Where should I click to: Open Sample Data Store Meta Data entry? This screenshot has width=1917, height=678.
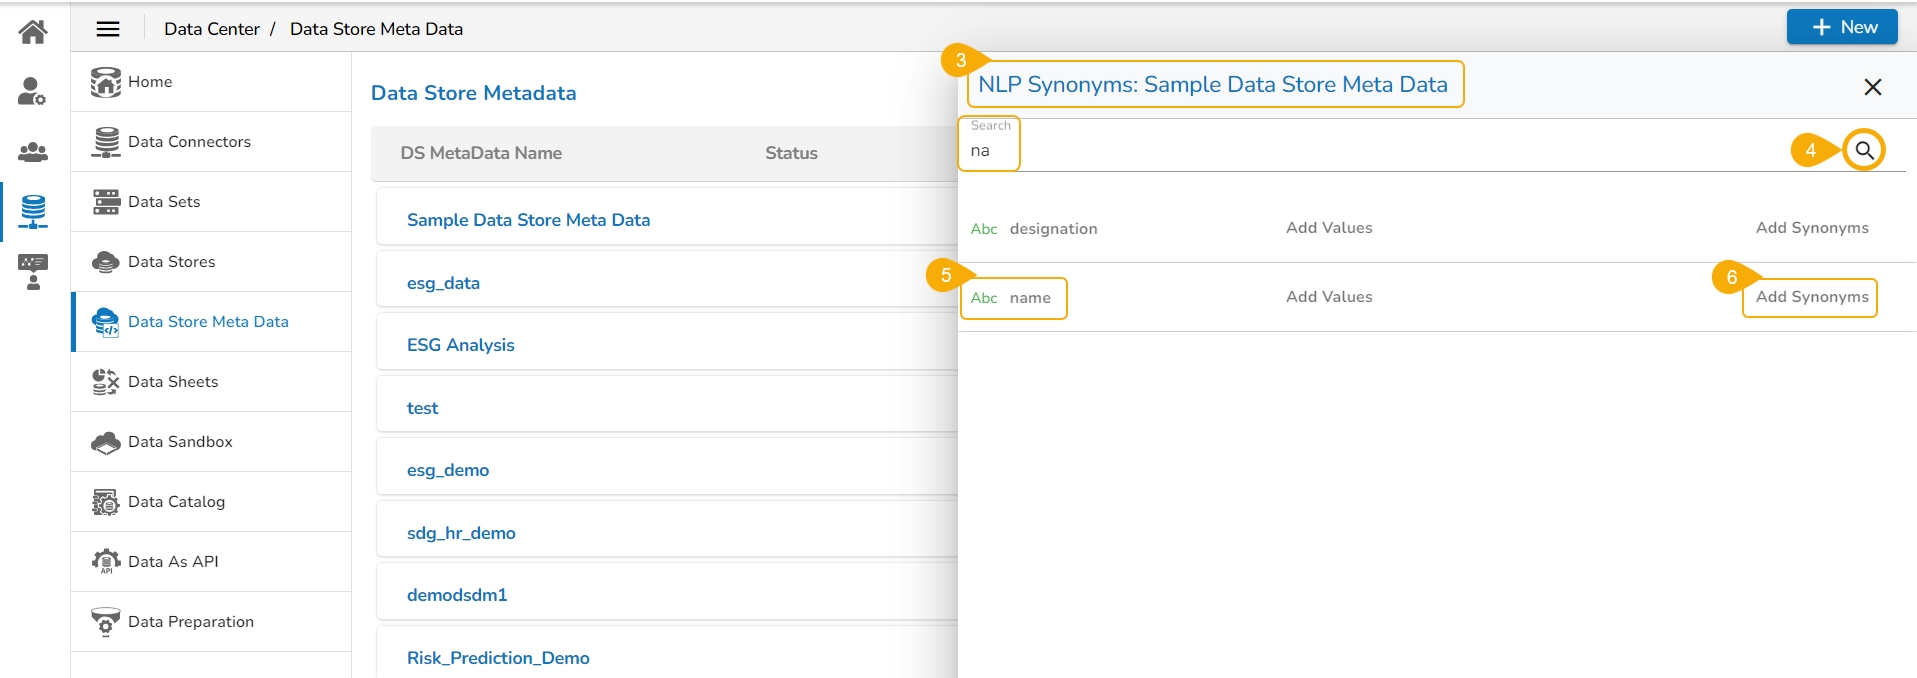[528, 220]
